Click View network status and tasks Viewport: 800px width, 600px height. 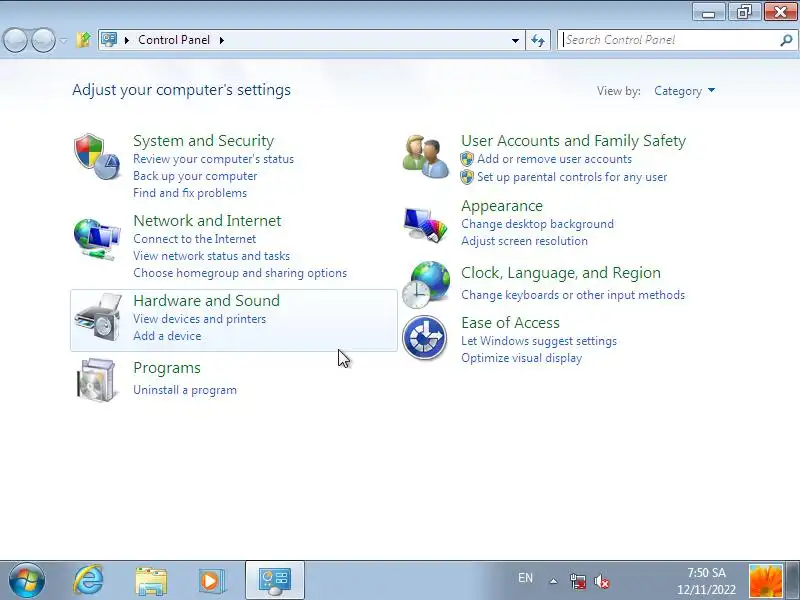coord(211,256)
